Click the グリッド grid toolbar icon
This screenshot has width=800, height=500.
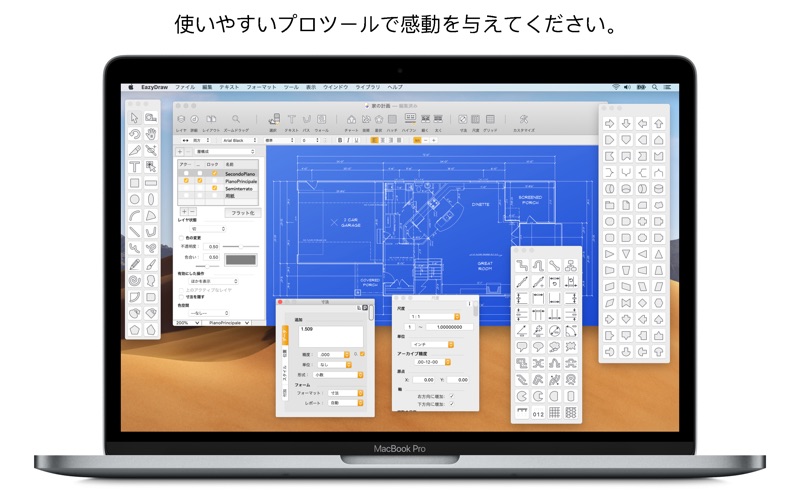point(490,119)
